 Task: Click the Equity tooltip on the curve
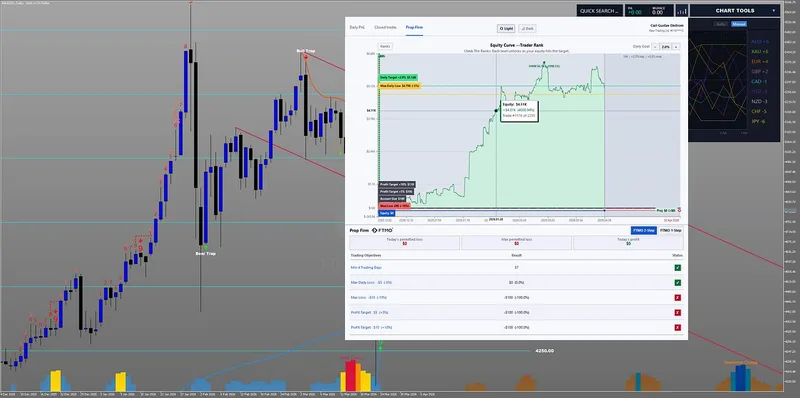tap(520, 111)
